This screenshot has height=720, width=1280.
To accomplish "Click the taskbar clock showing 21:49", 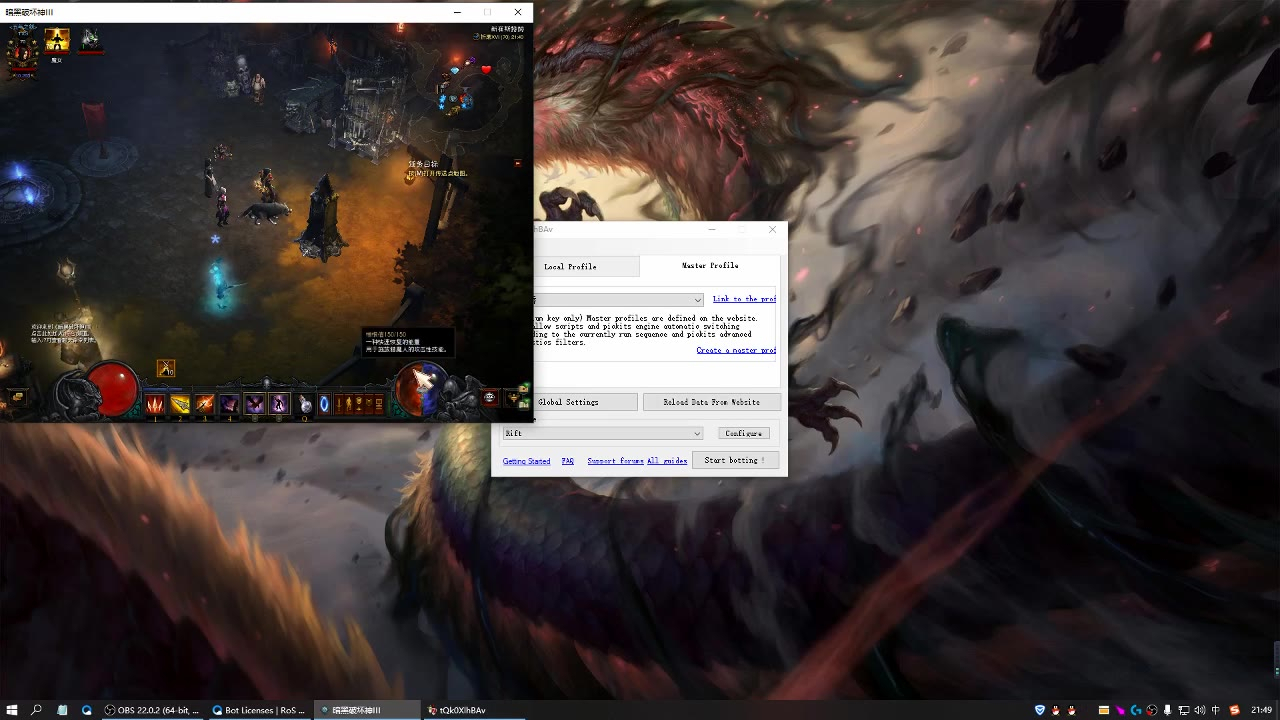I will [1261, 710].
